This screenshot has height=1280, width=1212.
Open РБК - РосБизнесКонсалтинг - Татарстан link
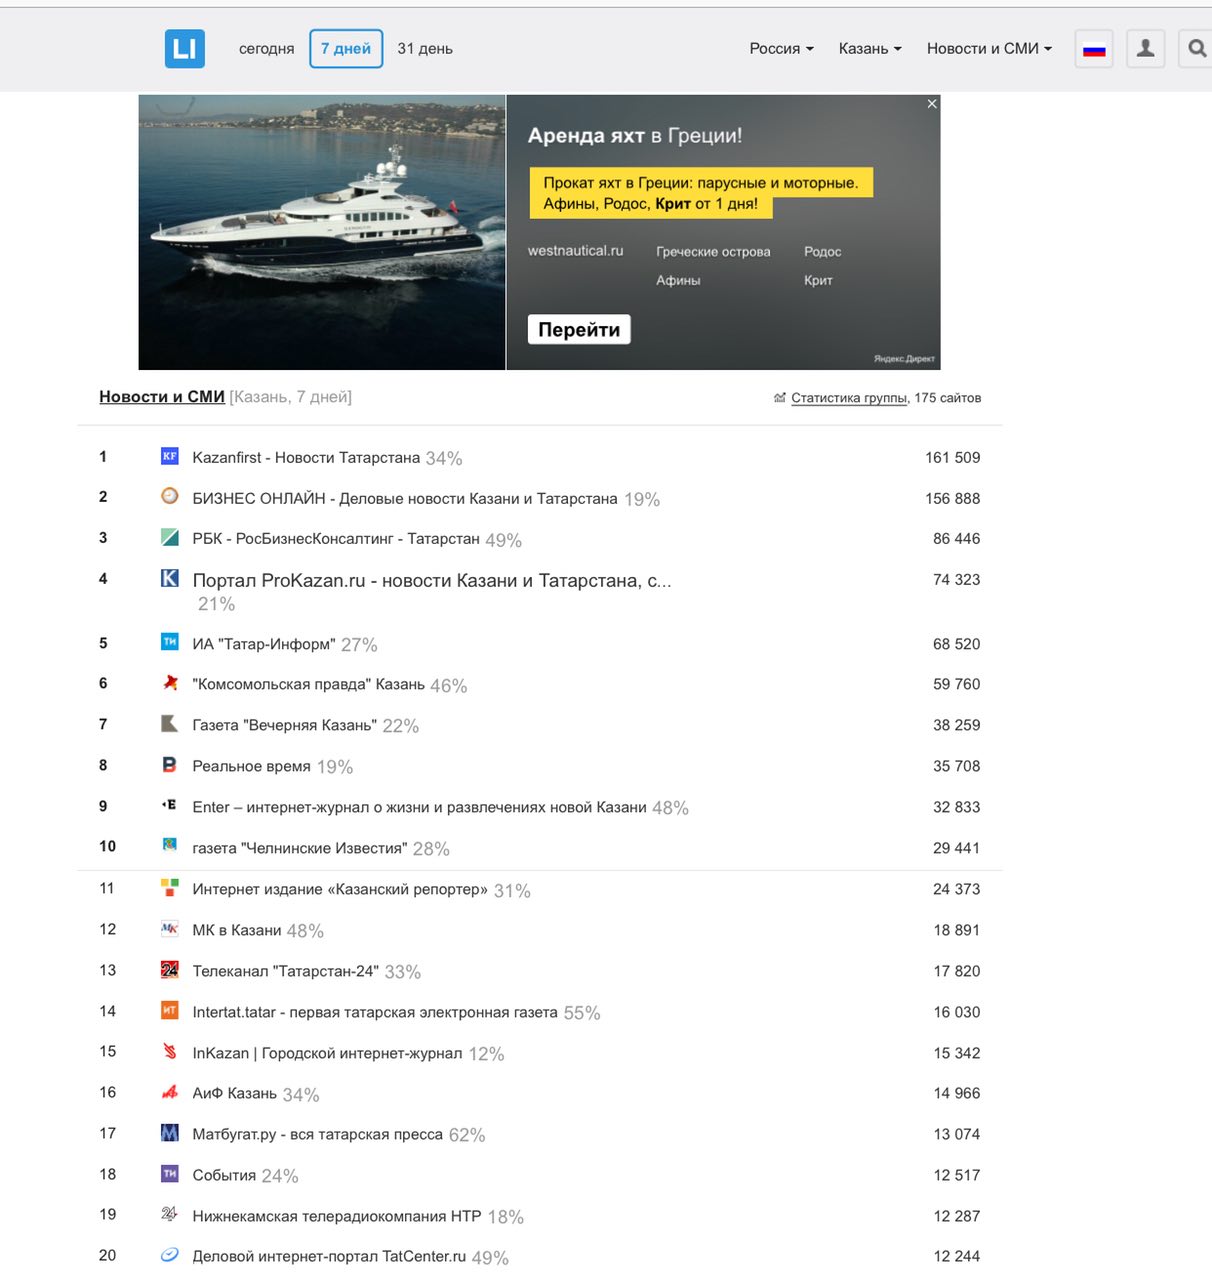click(336, 539)
